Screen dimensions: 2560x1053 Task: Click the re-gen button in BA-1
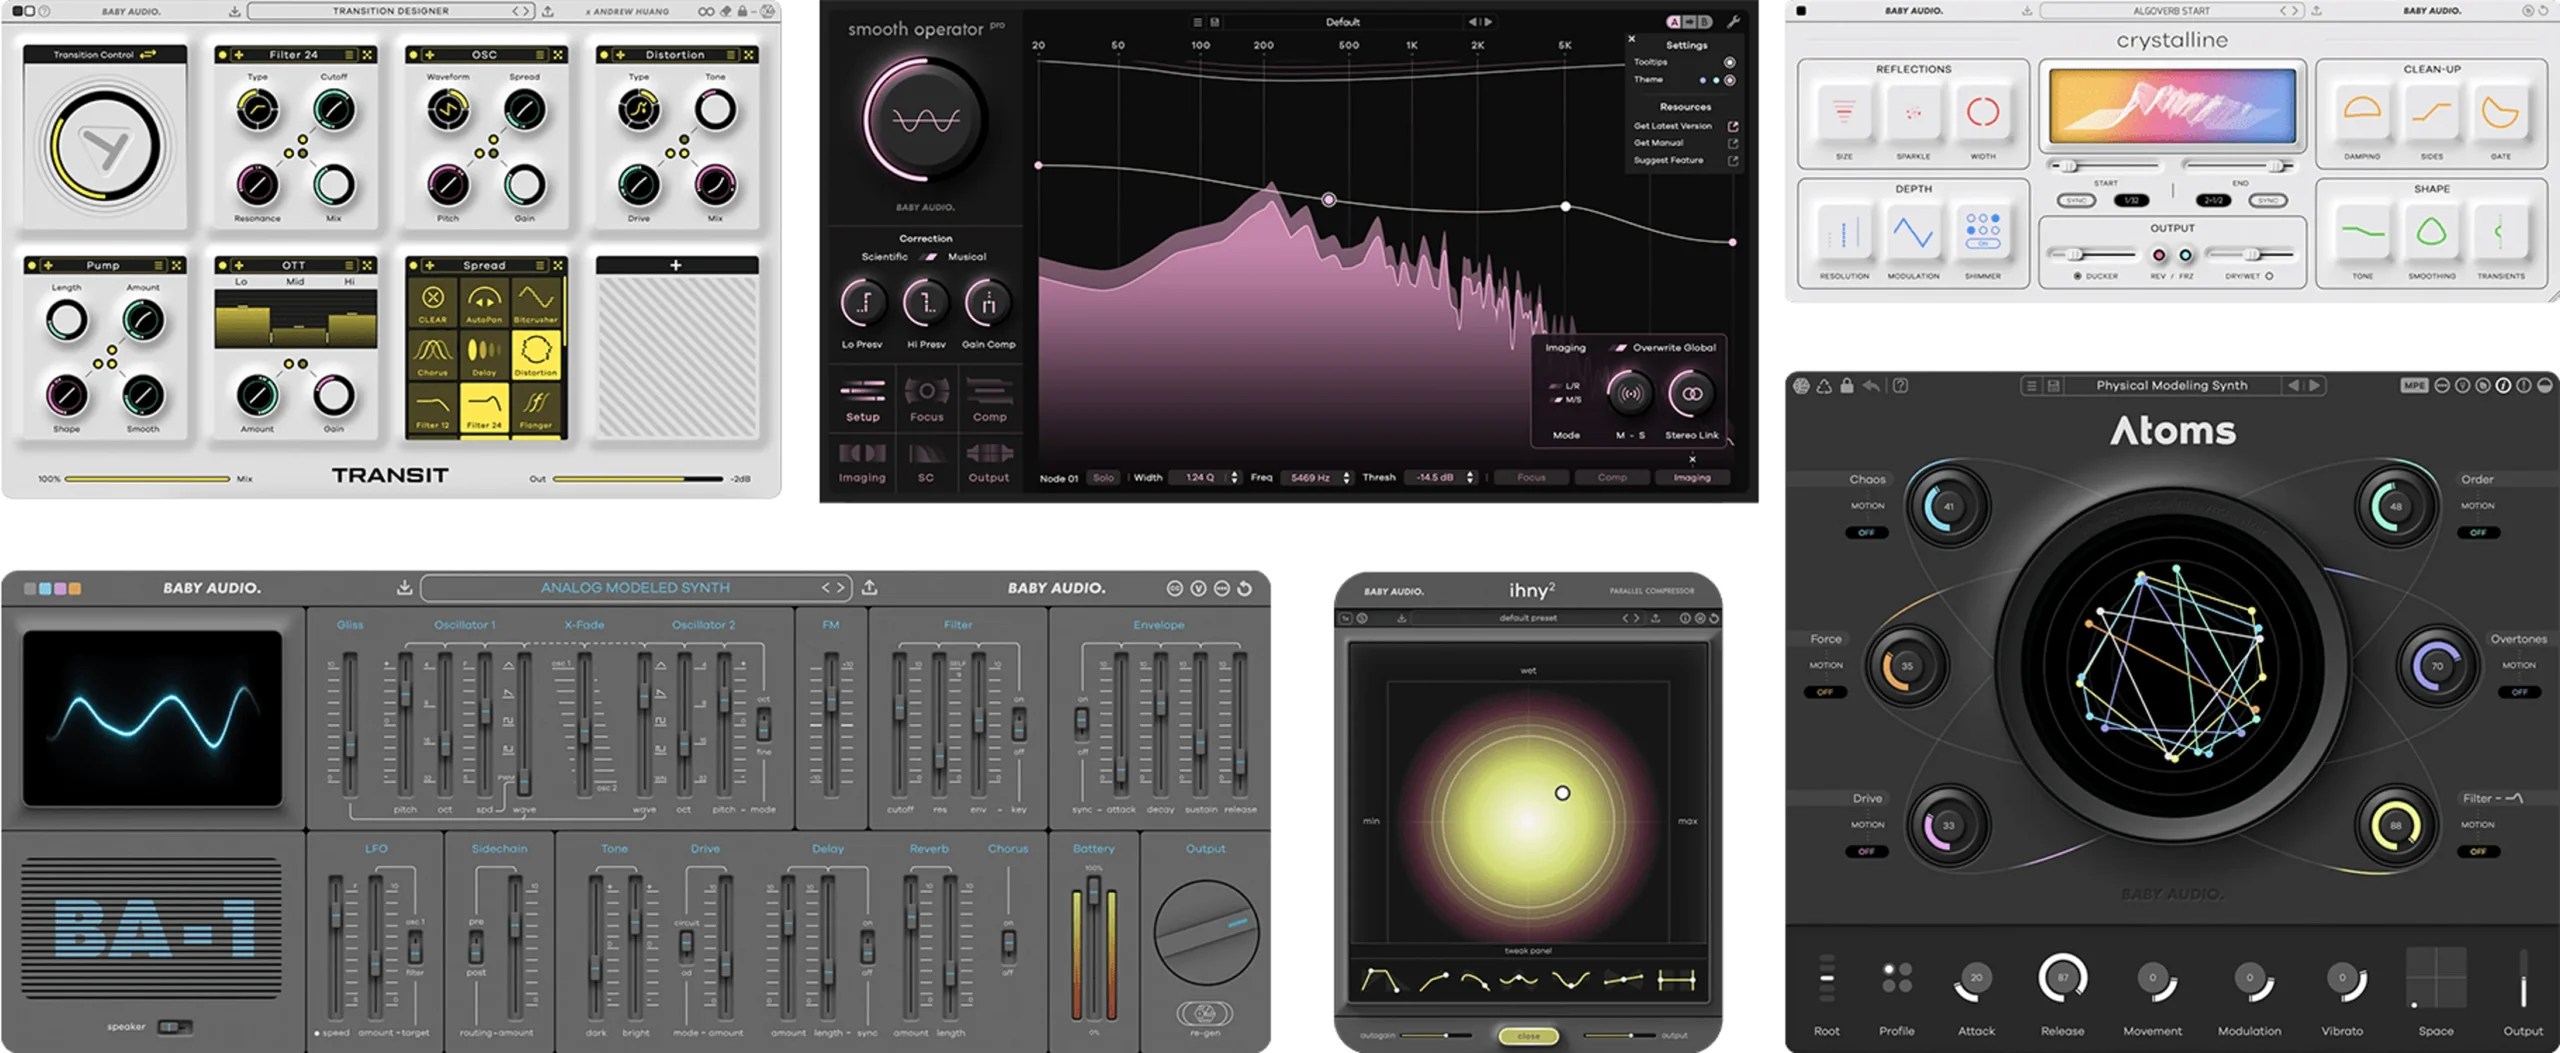(1204, 1012)
